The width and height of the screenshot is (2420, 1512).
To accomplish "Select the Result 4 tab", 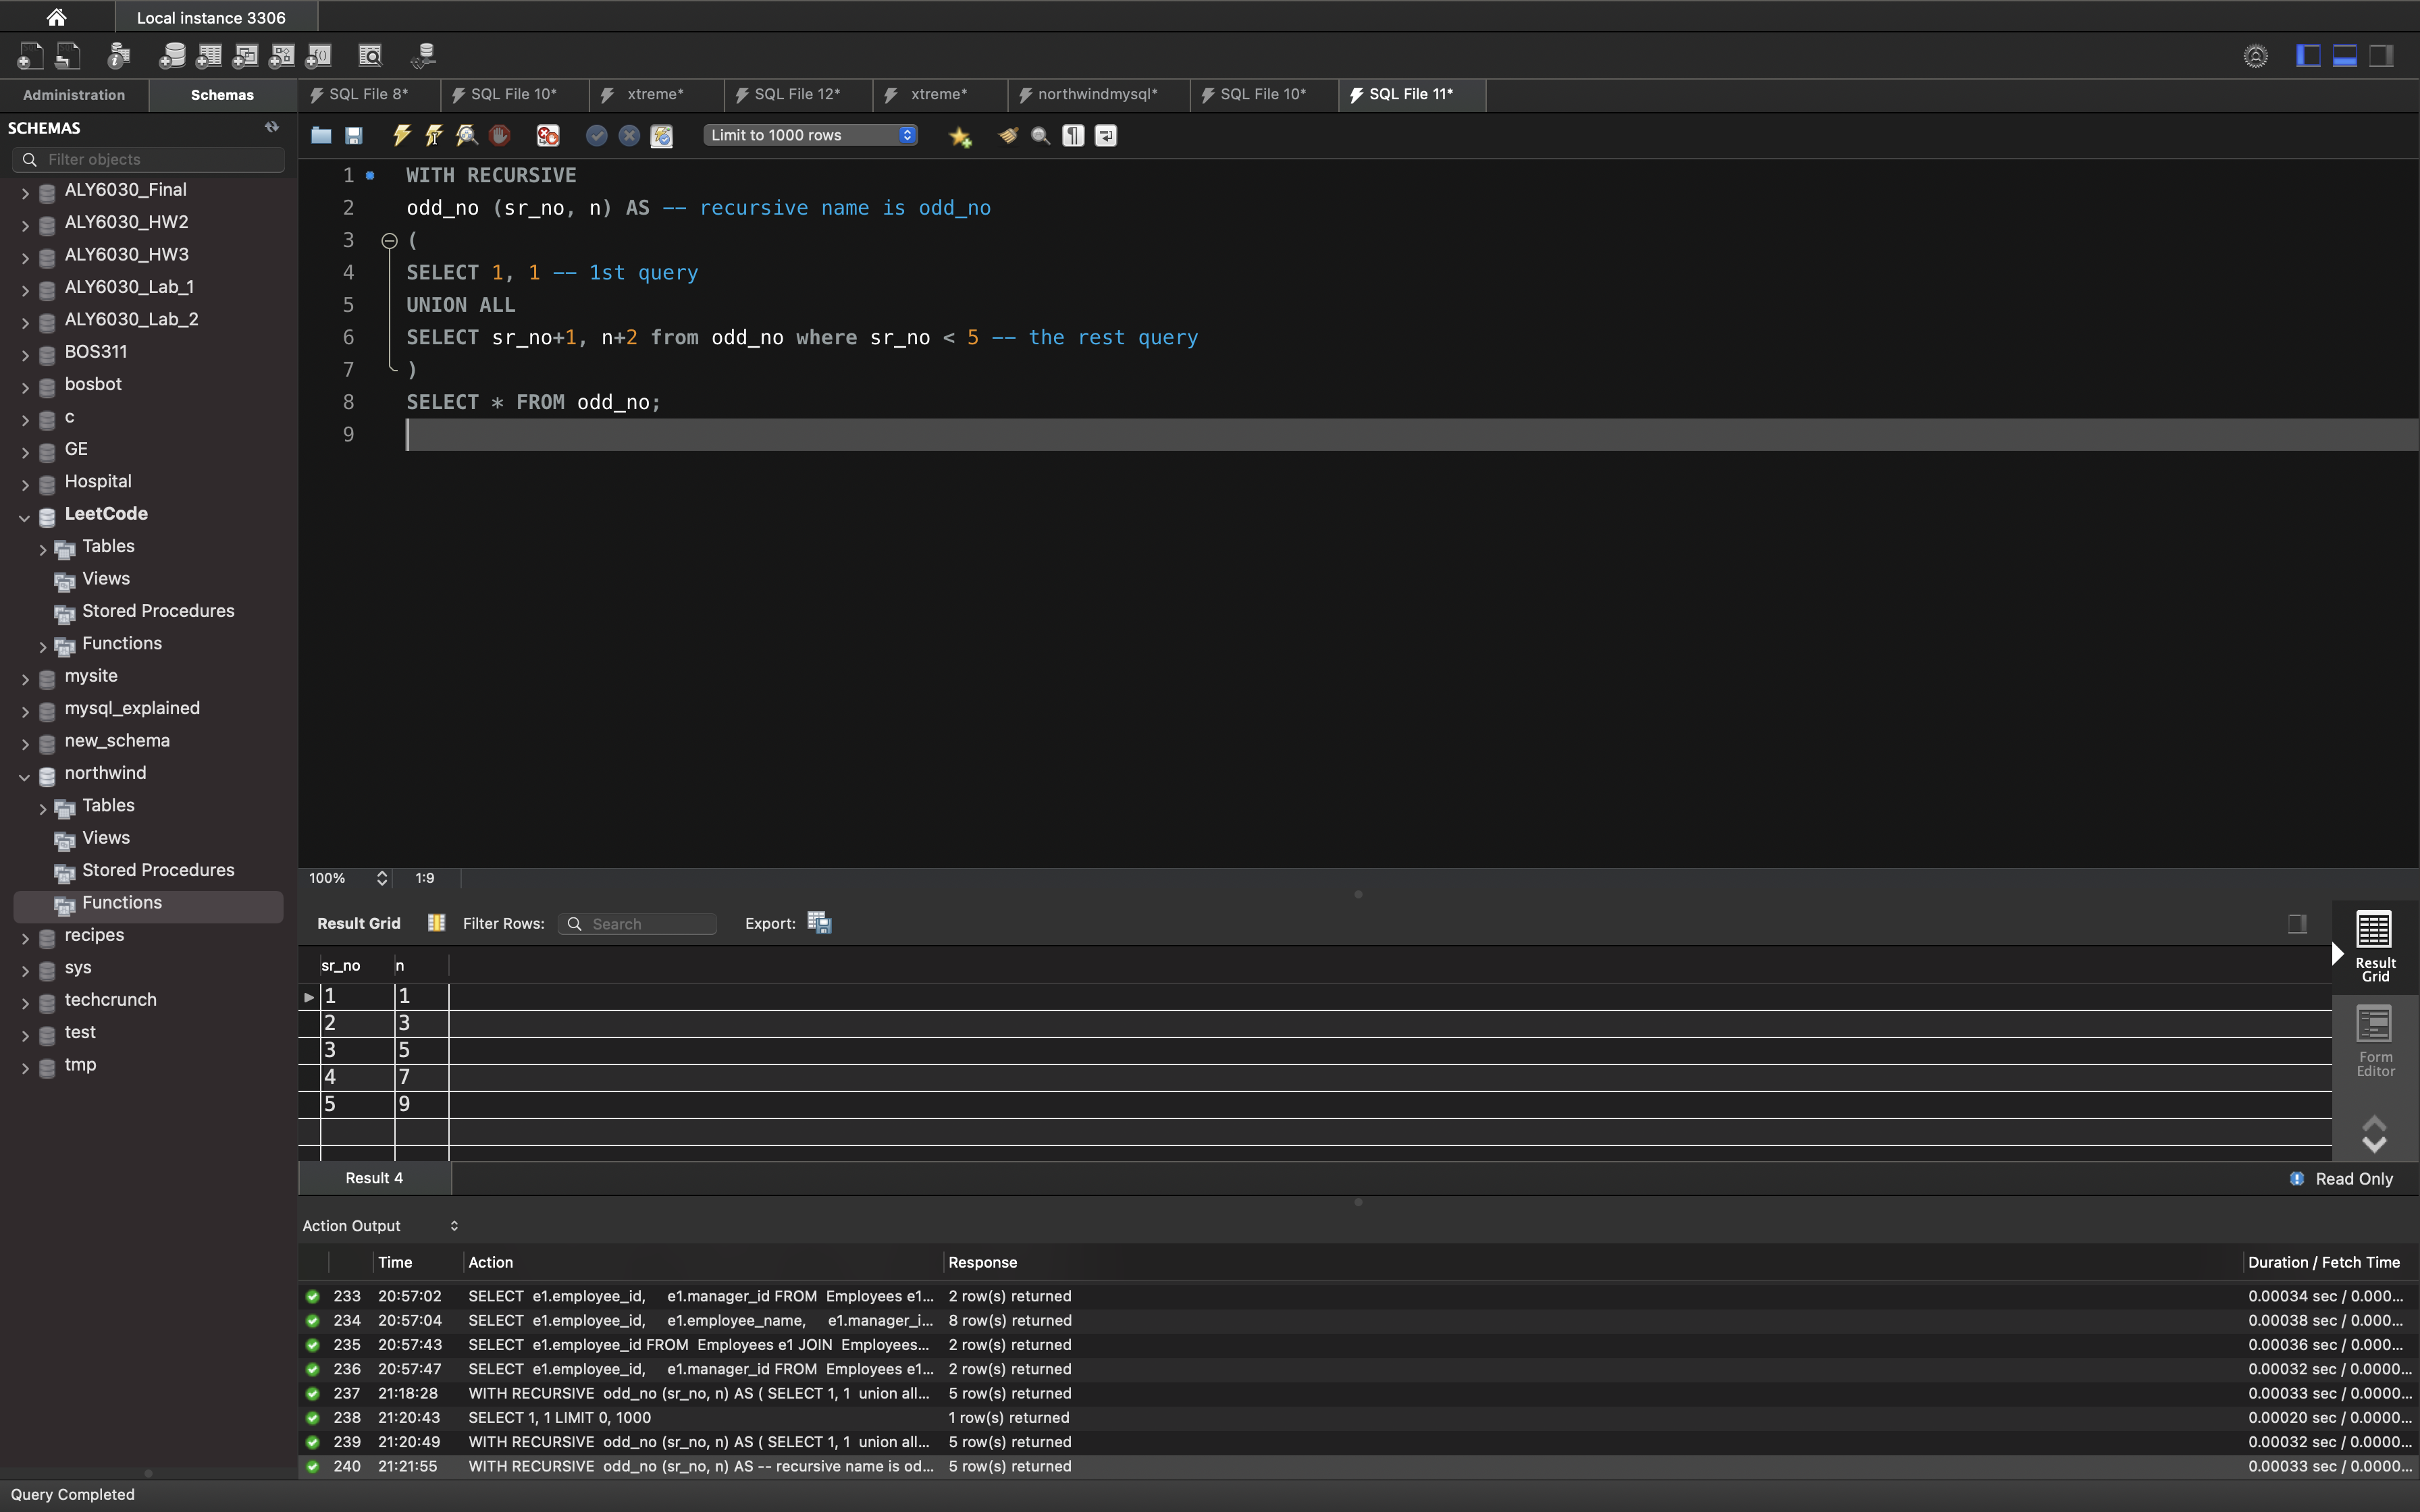I will tap(374, 1178).
